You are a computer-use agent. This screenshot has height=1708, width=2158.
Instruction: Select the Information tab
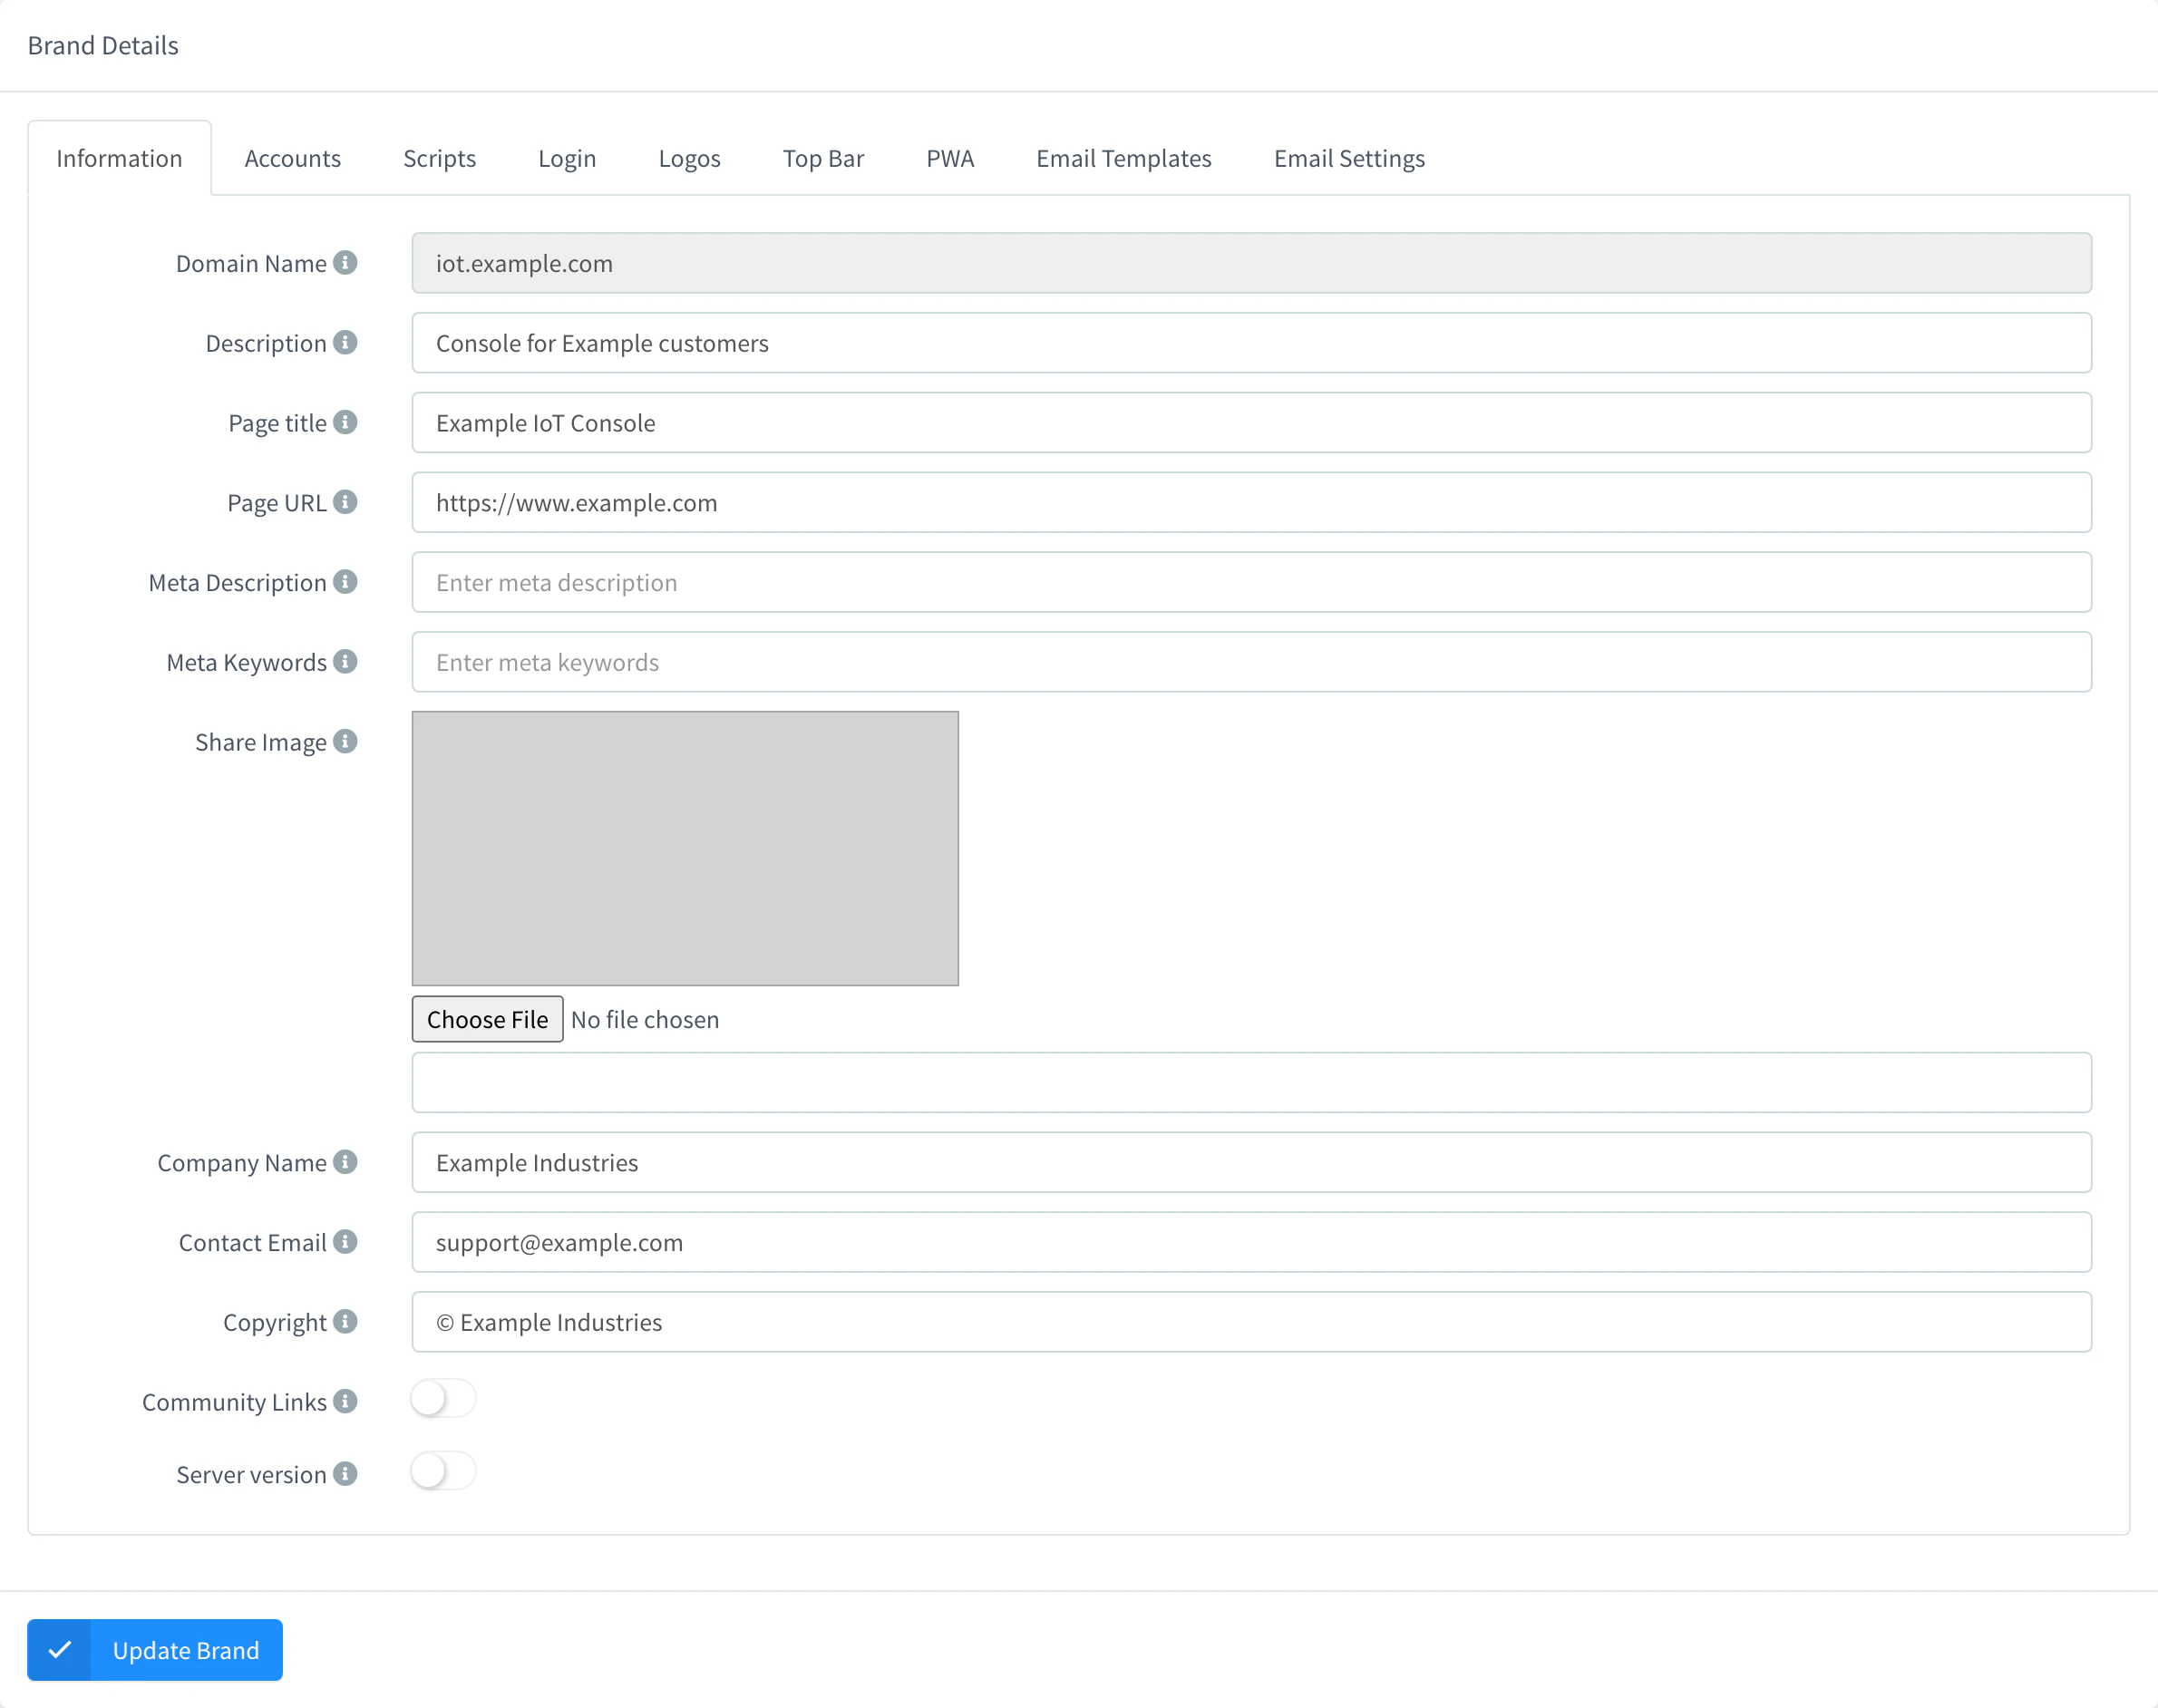119,158
